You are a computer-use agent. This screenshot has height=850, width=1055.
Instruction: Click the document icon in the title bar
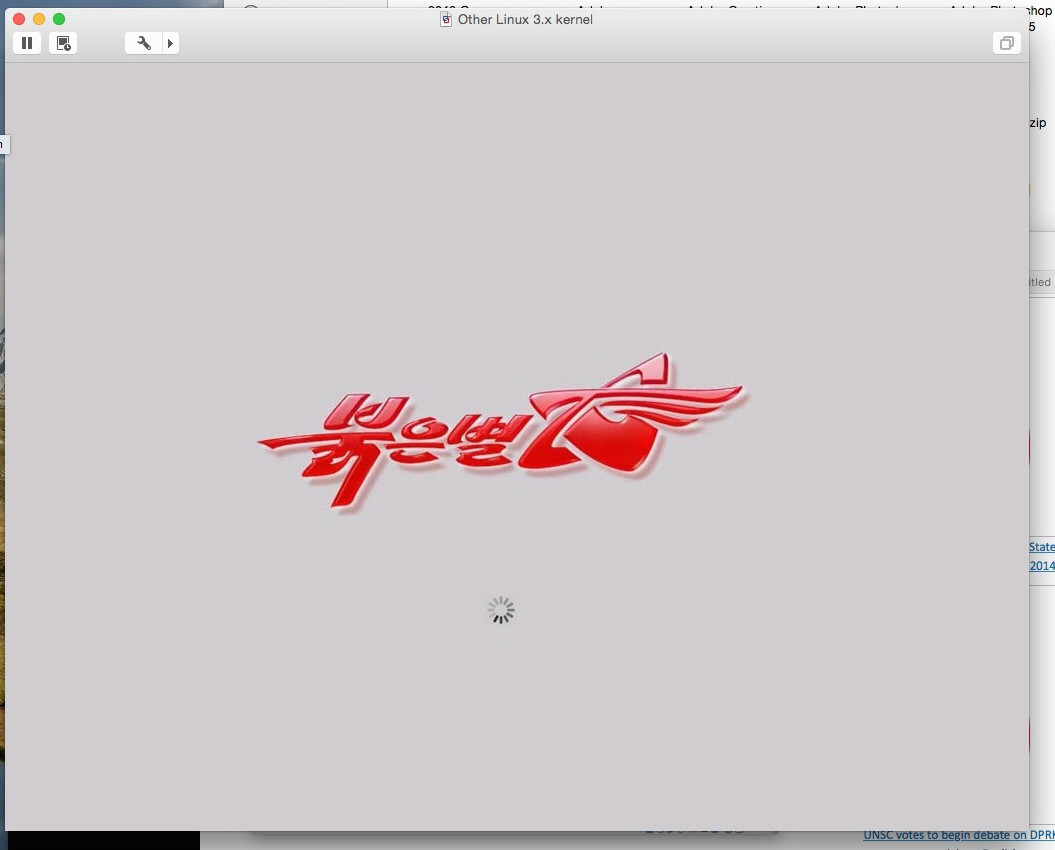(x=445, y=20)
